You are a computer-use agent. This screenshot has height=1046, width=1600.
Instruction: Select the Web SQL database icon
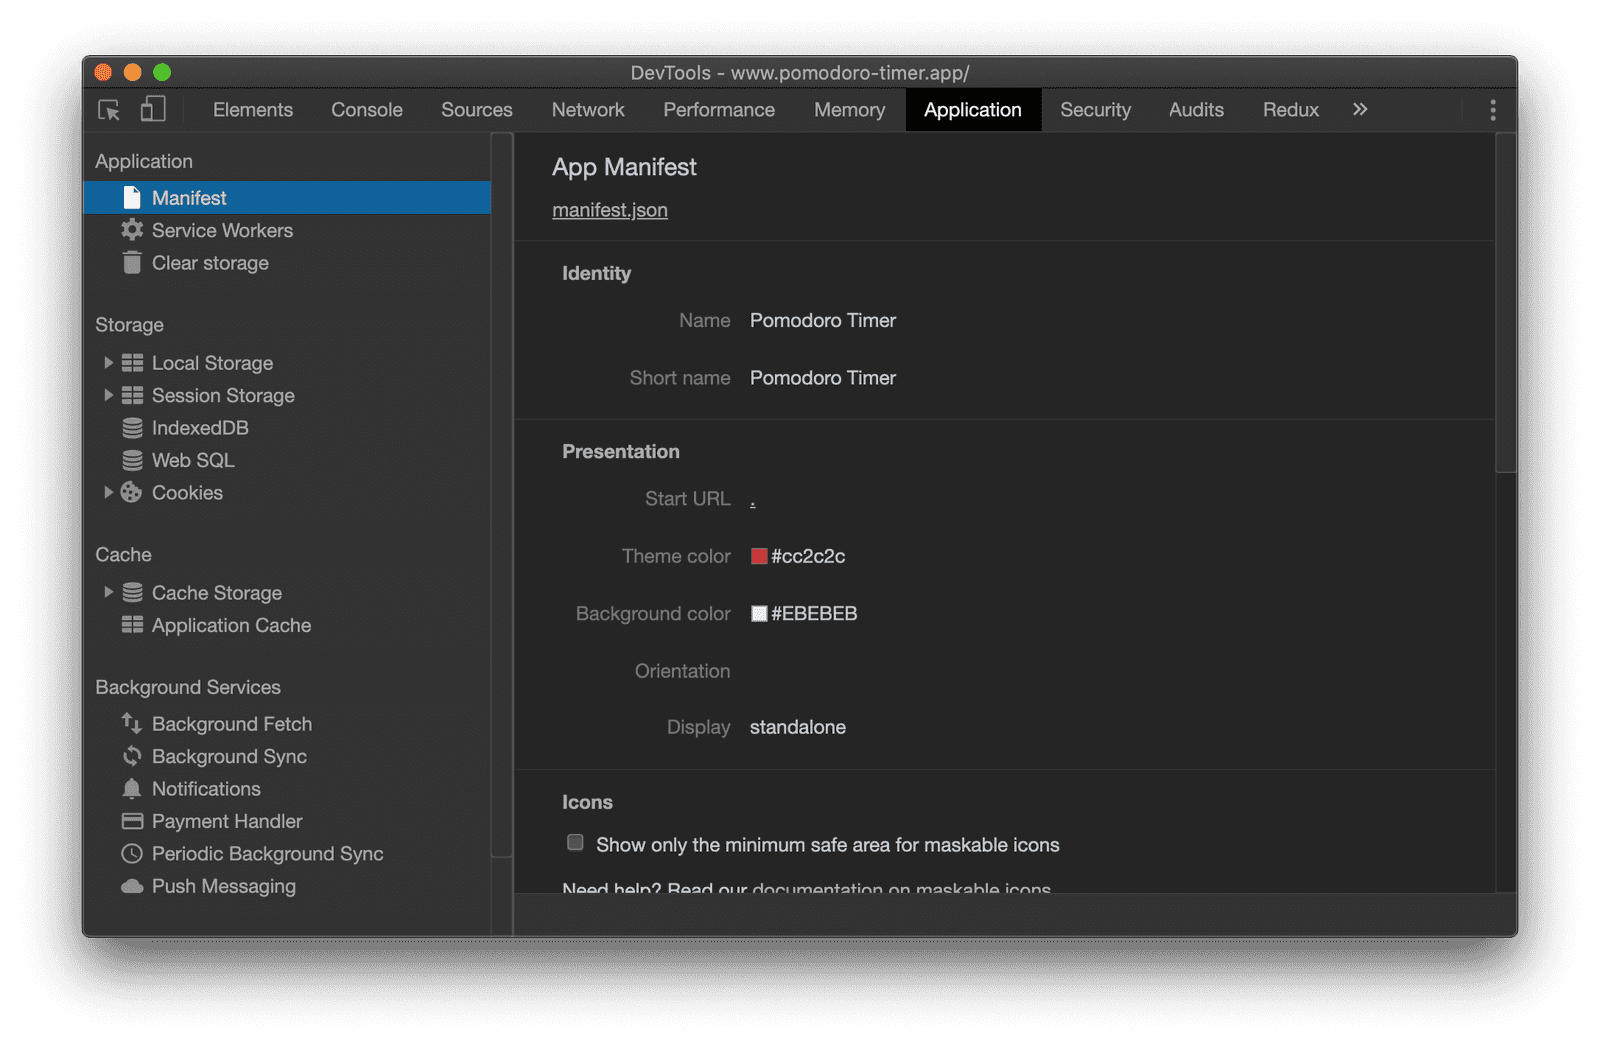[x=133, y=460]
